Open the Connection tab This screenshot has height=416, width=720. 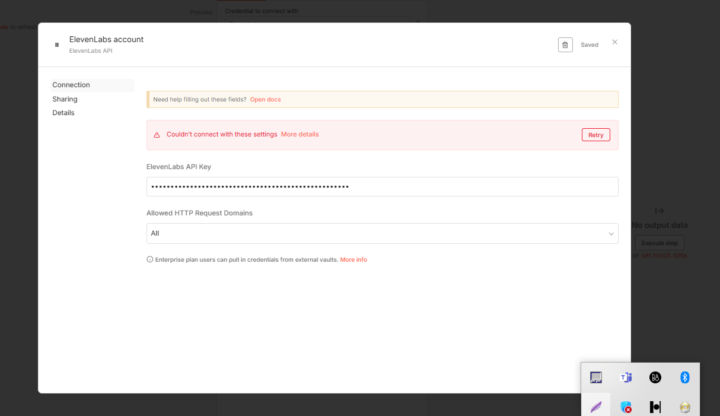pyautogui.click(x=92, y=85)
